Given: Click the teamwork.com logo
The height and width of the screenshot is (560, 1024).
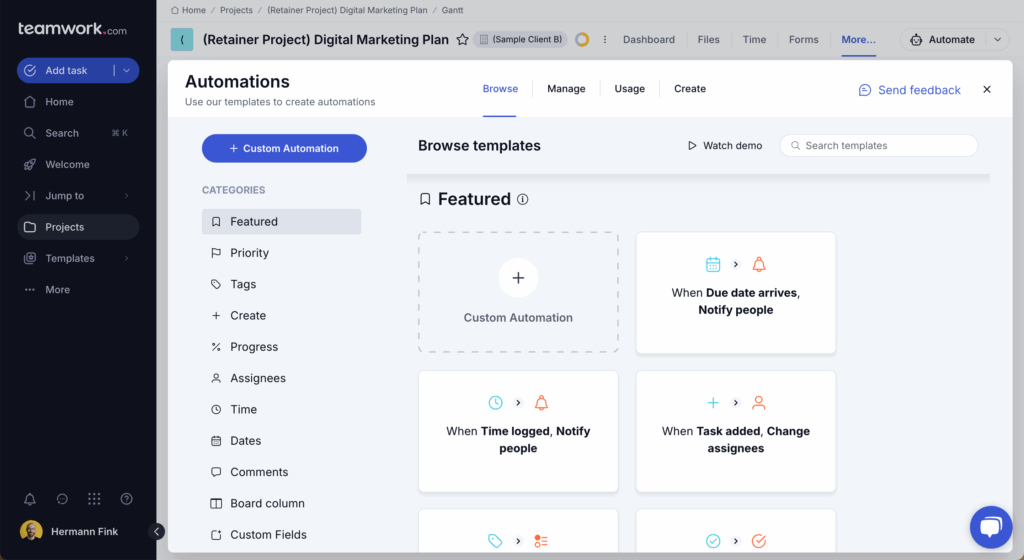Looking at the screenshot, I should point(72,29).
